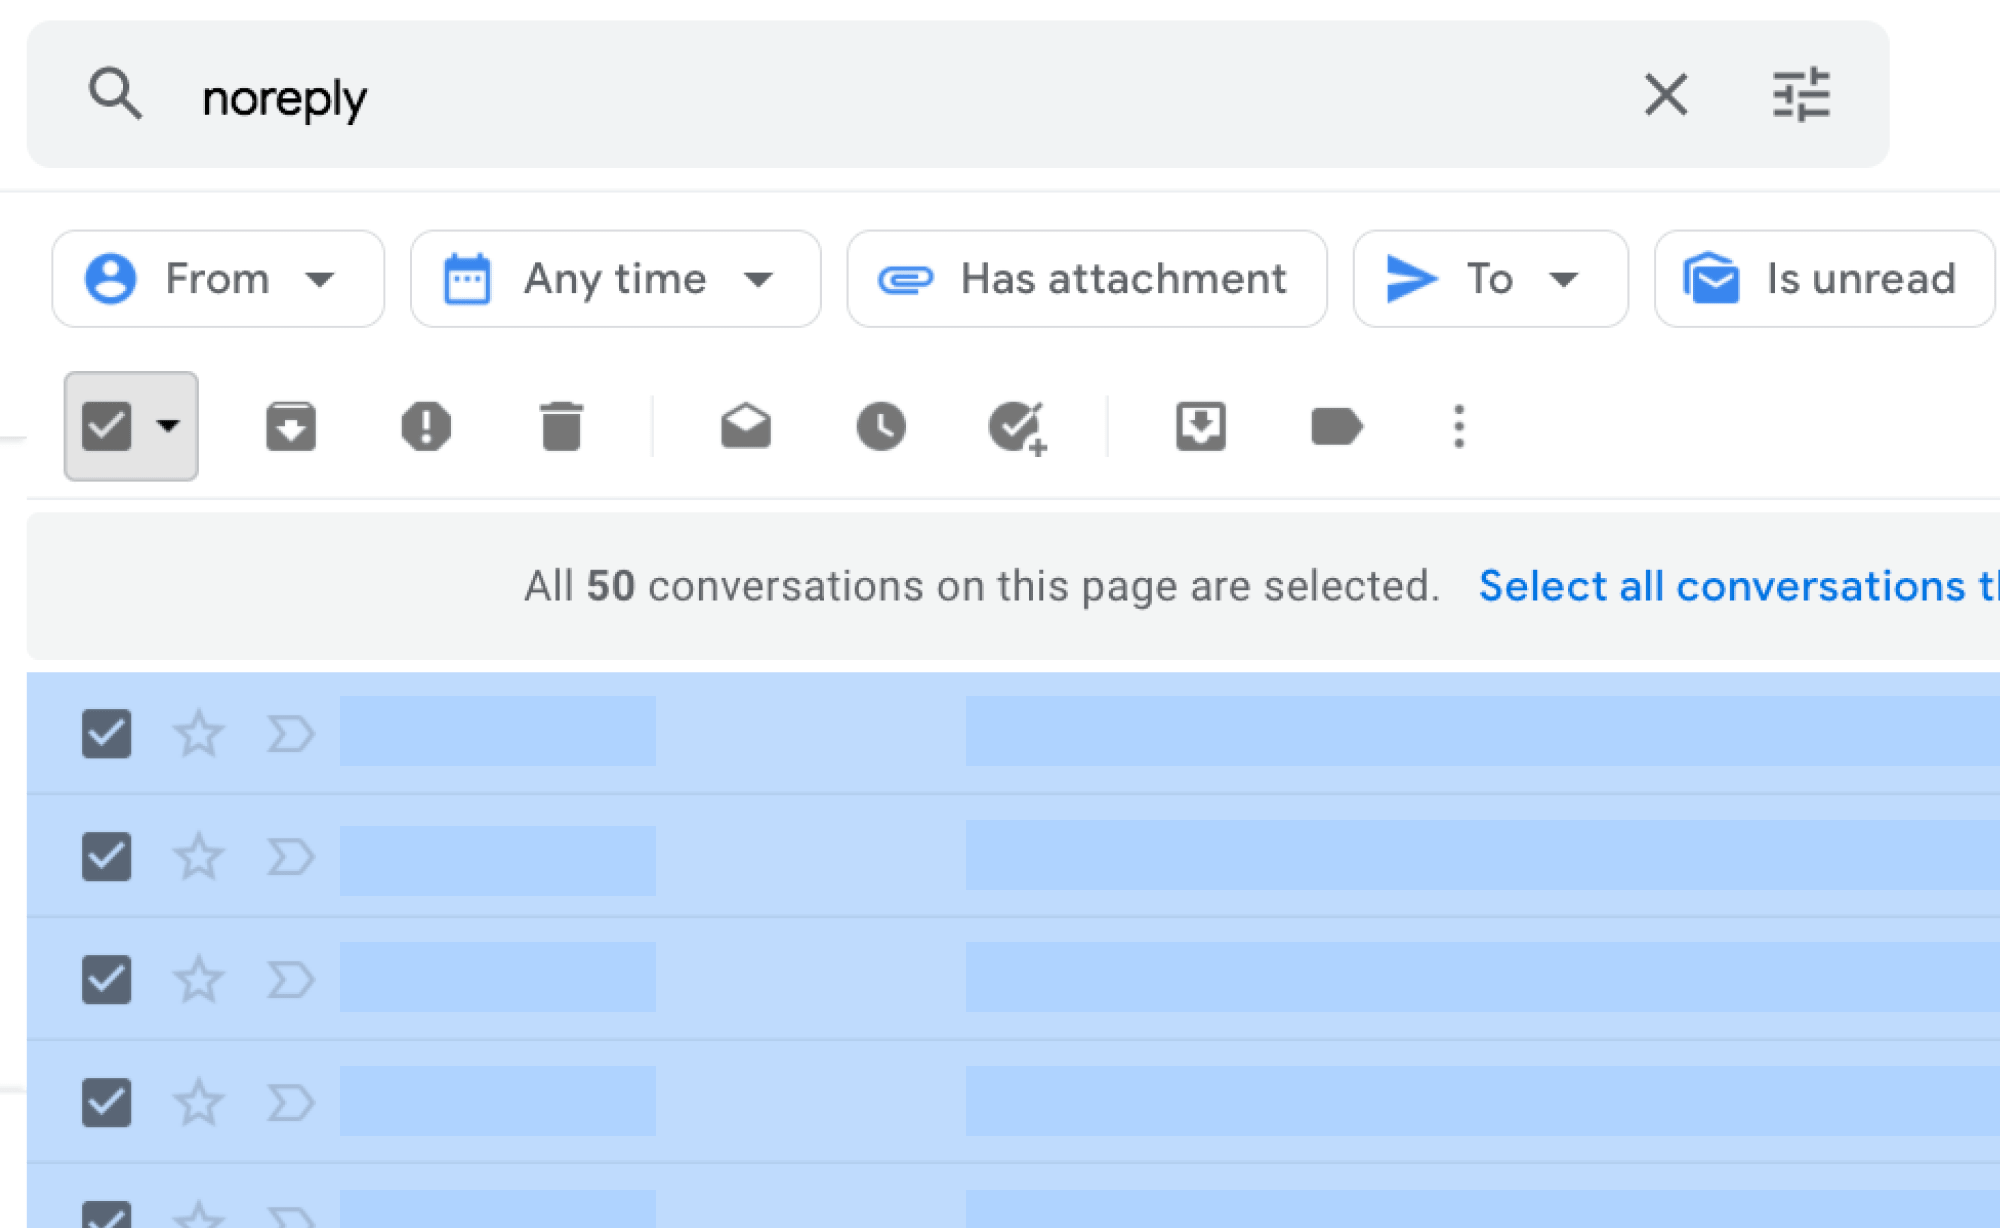Apply the Has attachment filter chip
2000x1228 pixels.
pyautogui.click(x=1087, y=279)
